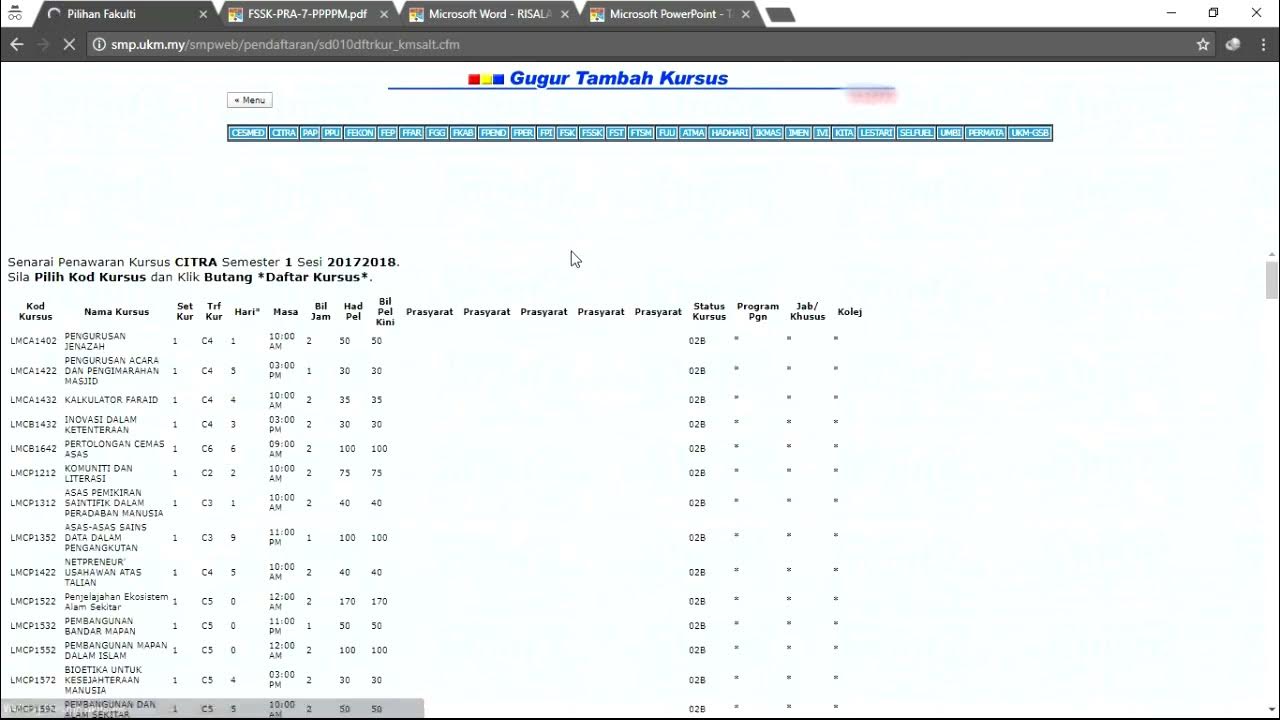This screenshot has height=720, width=1280.
Task: Select the CESMED faculty button
Action: 248,133
